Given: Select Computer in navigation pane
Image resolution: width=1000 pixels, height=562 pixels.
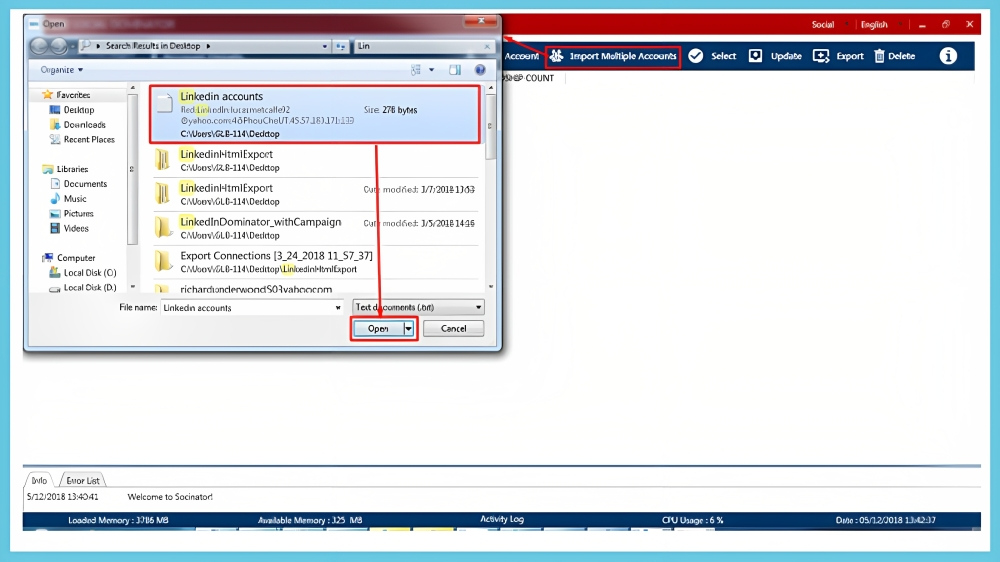Looking at the screenshot, I should (68, 258).
